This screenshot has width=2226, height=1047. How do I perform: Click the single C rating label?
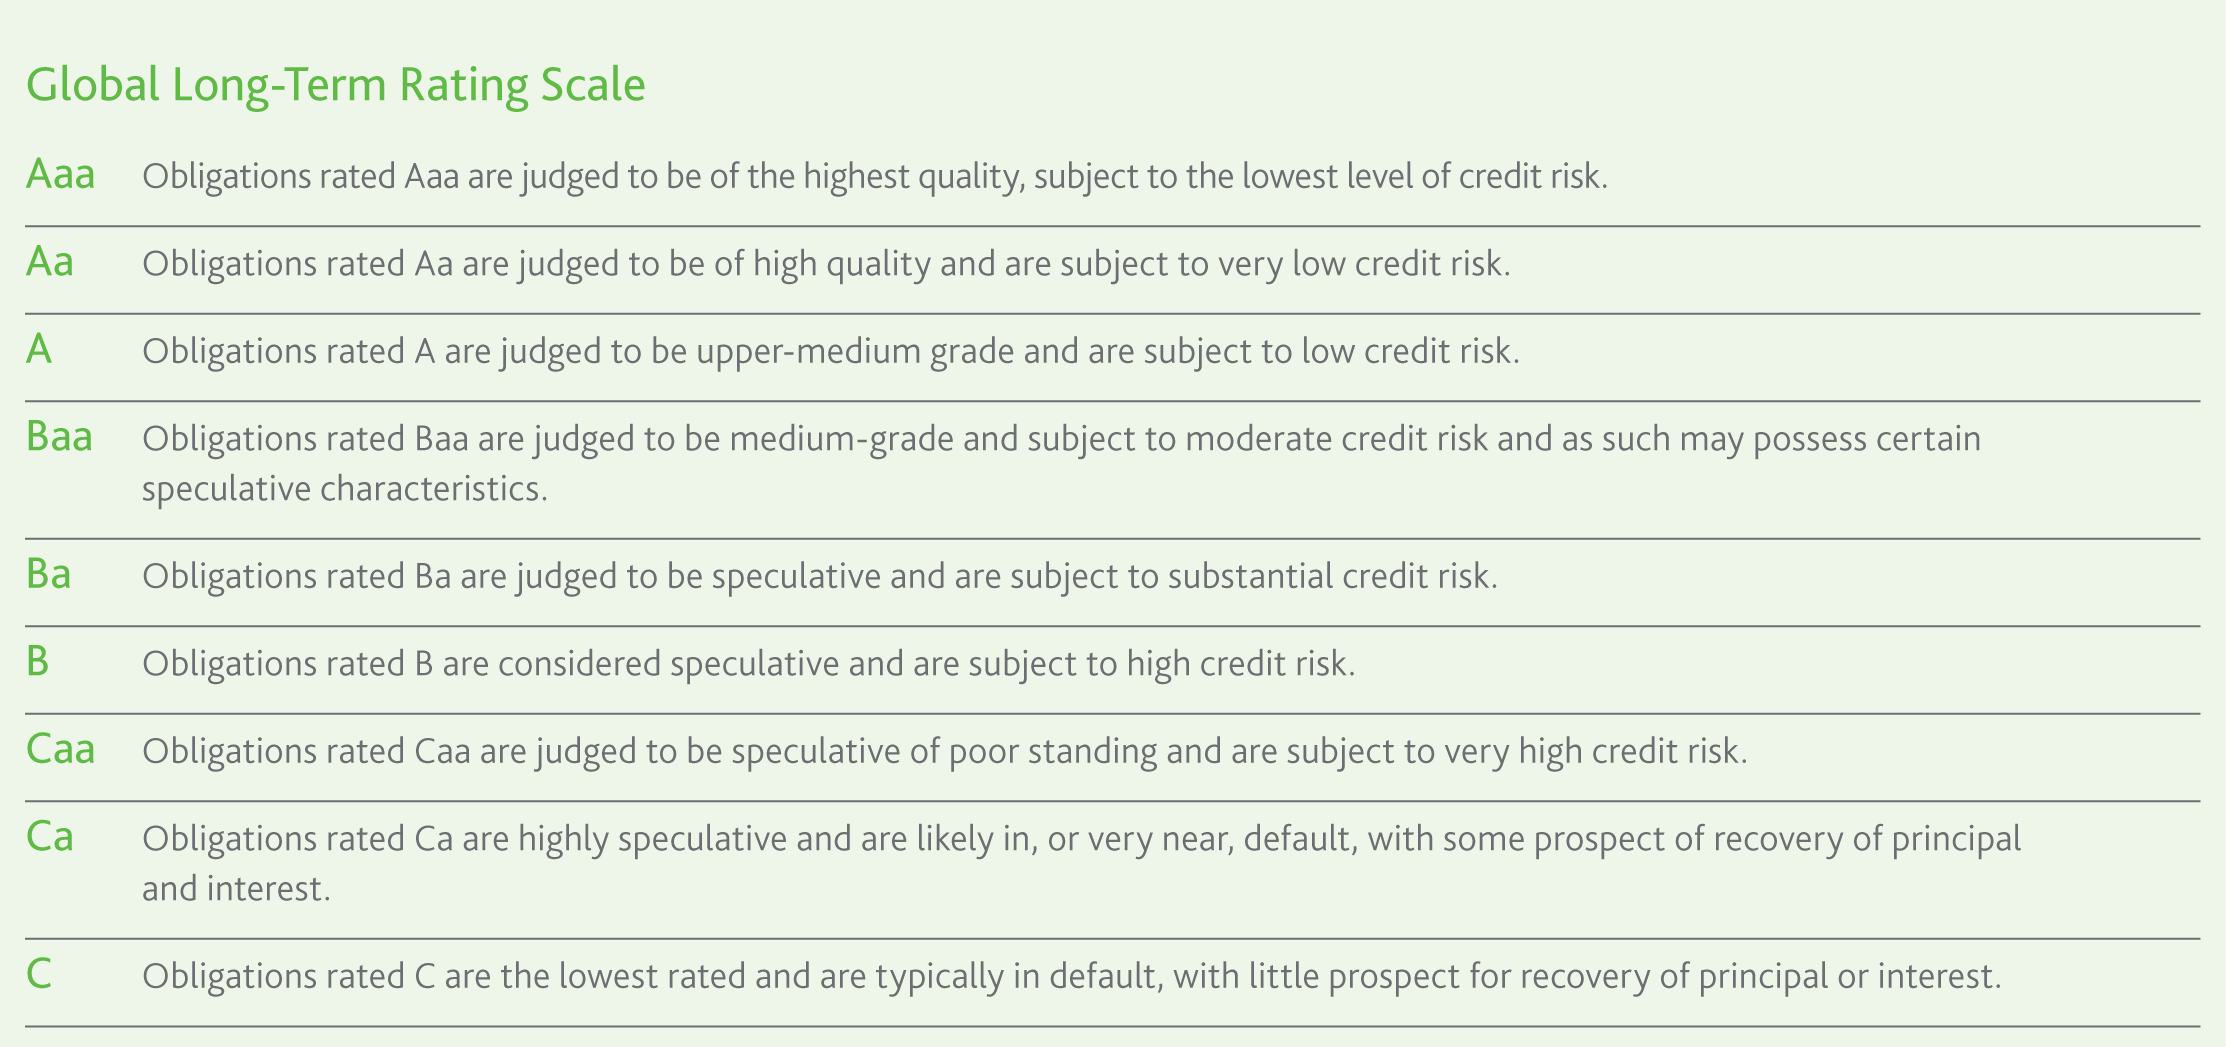[x=39, y=974]
